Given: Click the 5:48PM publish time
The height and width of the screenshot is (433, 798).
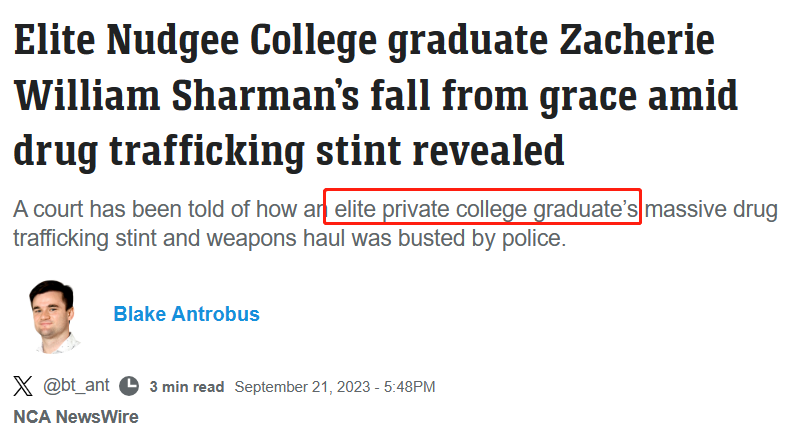Looking at the screenshot, I should [x=410, y=387].
